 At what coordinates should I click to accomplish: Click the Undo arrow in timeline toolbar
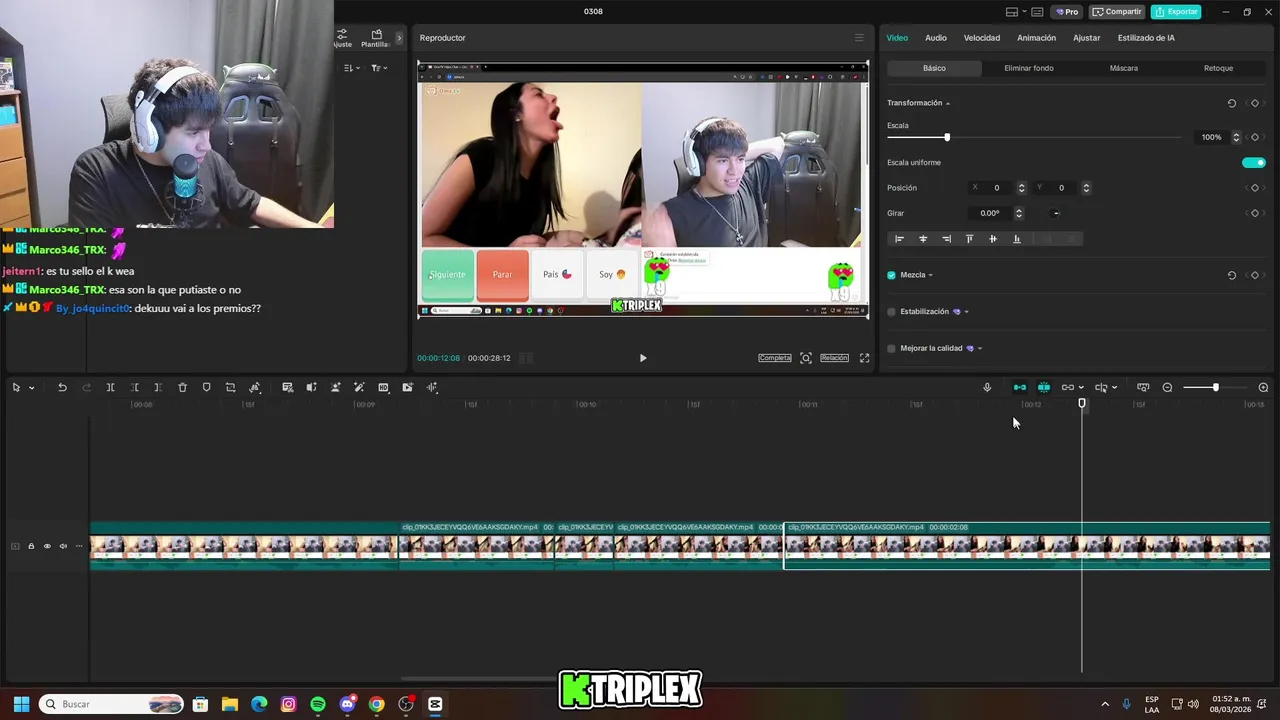(x=62, y=388)
